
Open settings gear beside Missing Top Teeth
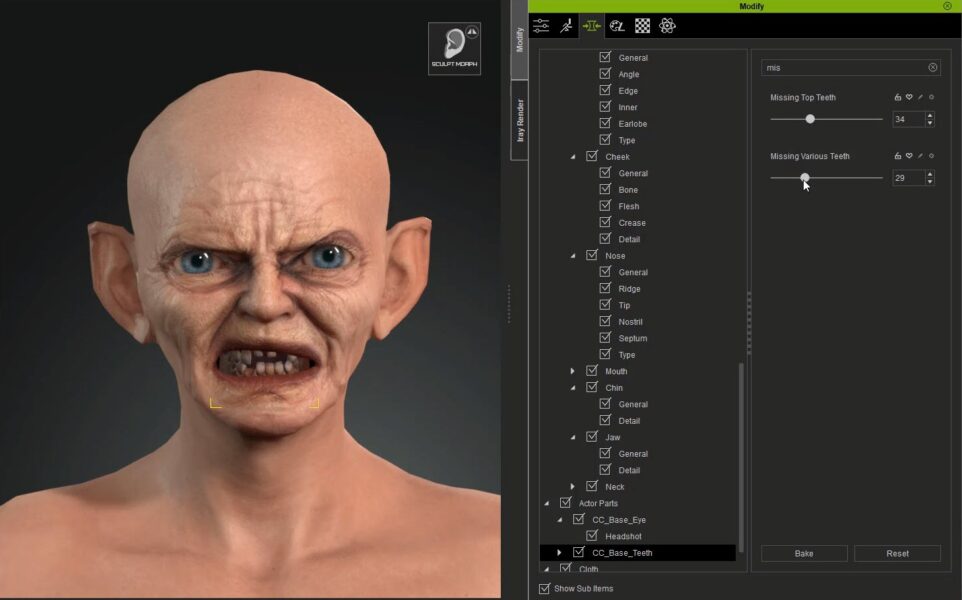pyautogui.click(x=931, y=97)
